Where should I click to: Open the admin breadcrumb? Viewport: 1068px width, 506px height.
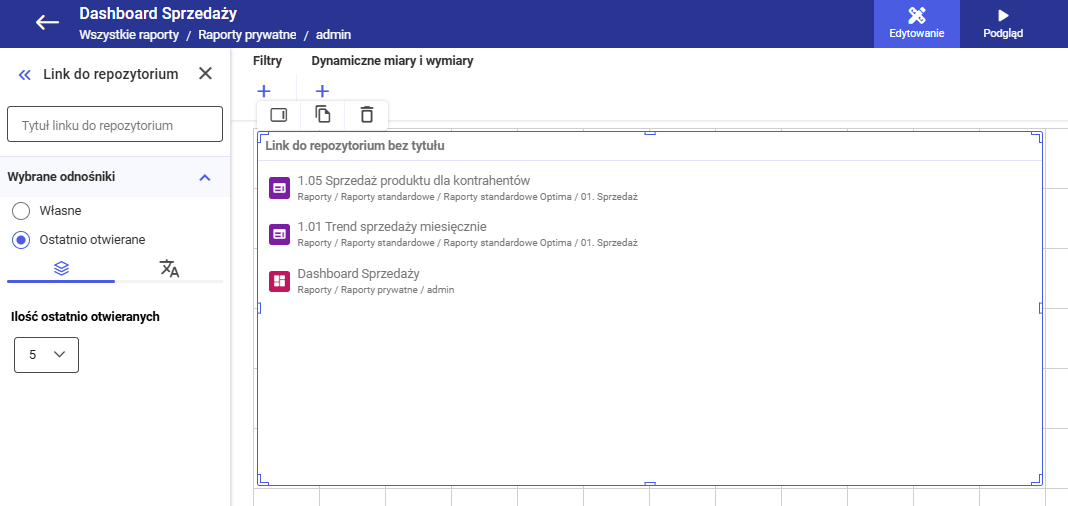click(334, 35)
